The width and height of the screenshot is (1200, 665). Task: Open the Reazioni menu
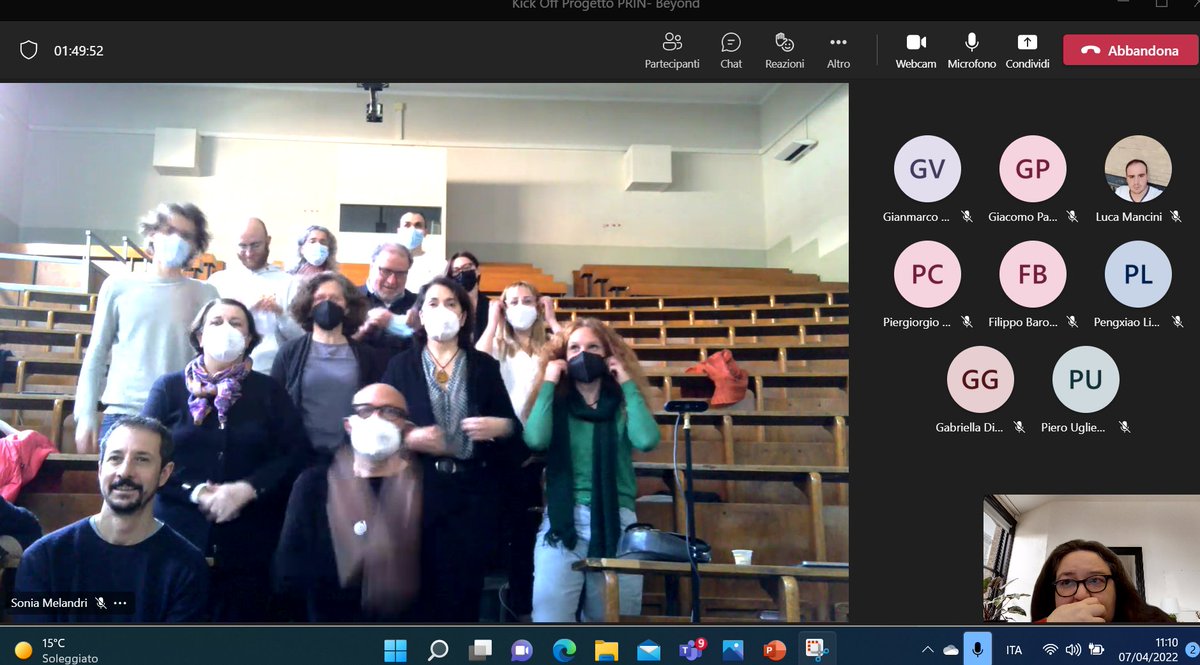point(784,50)
